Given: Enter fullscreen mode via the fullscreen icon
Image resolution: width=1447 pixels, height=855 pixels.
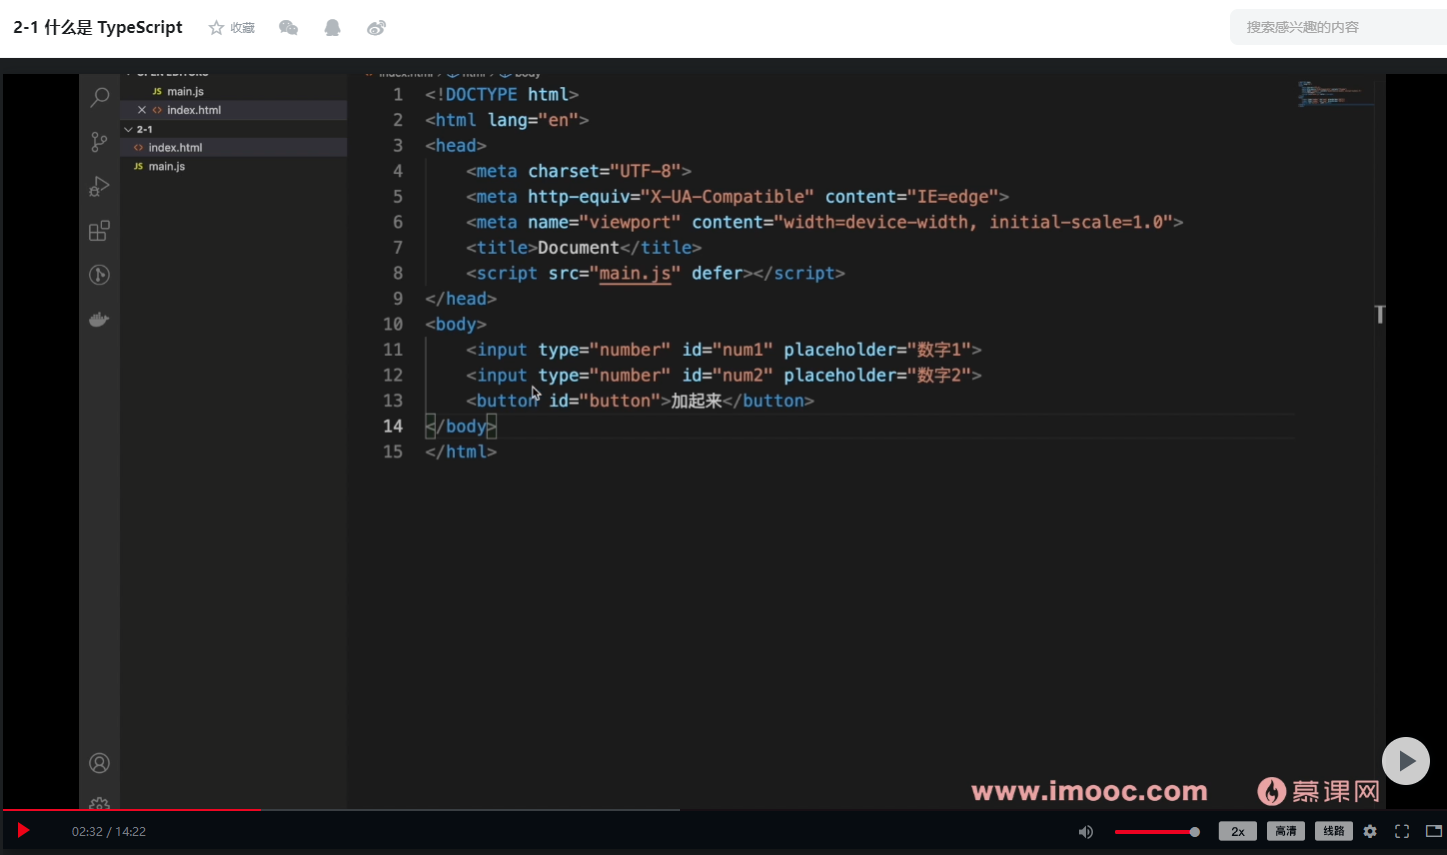Looking at the screenshot, I should [x=1402, y=831].
